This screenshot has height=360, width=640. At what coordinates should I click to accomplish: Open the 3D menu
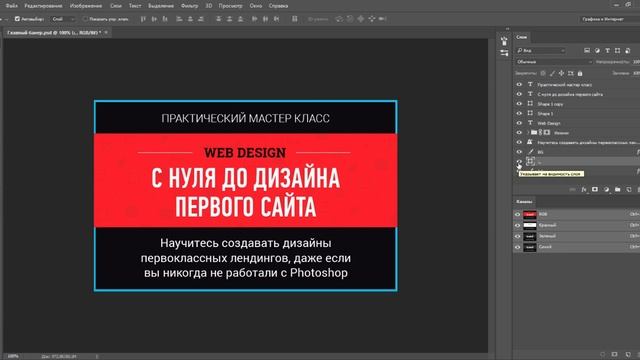pyautogui.click(x=209, y=6)
